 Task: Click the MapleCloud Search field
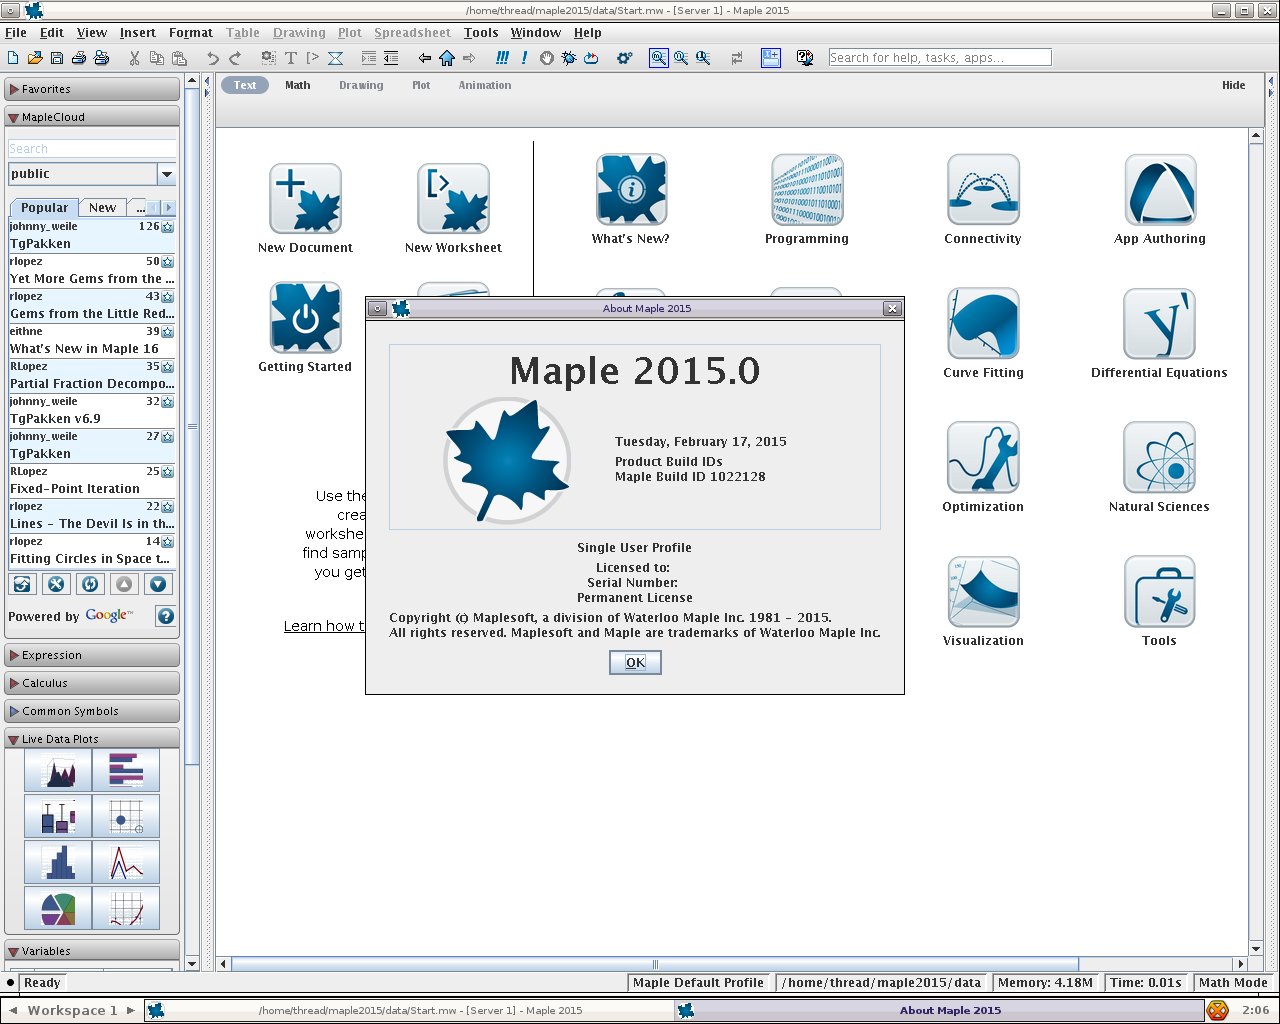pyautogui.click(x=92, y=148)
